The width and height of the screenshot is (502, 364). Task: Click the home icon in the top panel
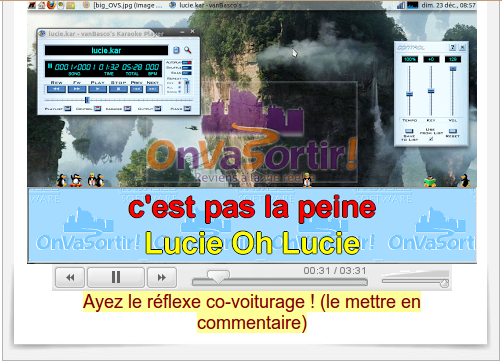pos(41,5)
